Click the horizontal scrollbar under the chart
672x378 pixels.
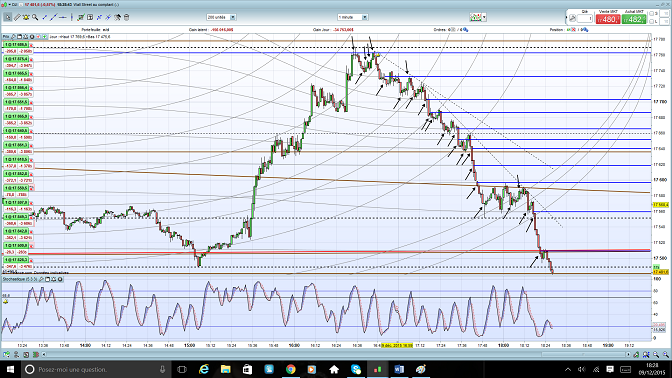coord(336,354)
